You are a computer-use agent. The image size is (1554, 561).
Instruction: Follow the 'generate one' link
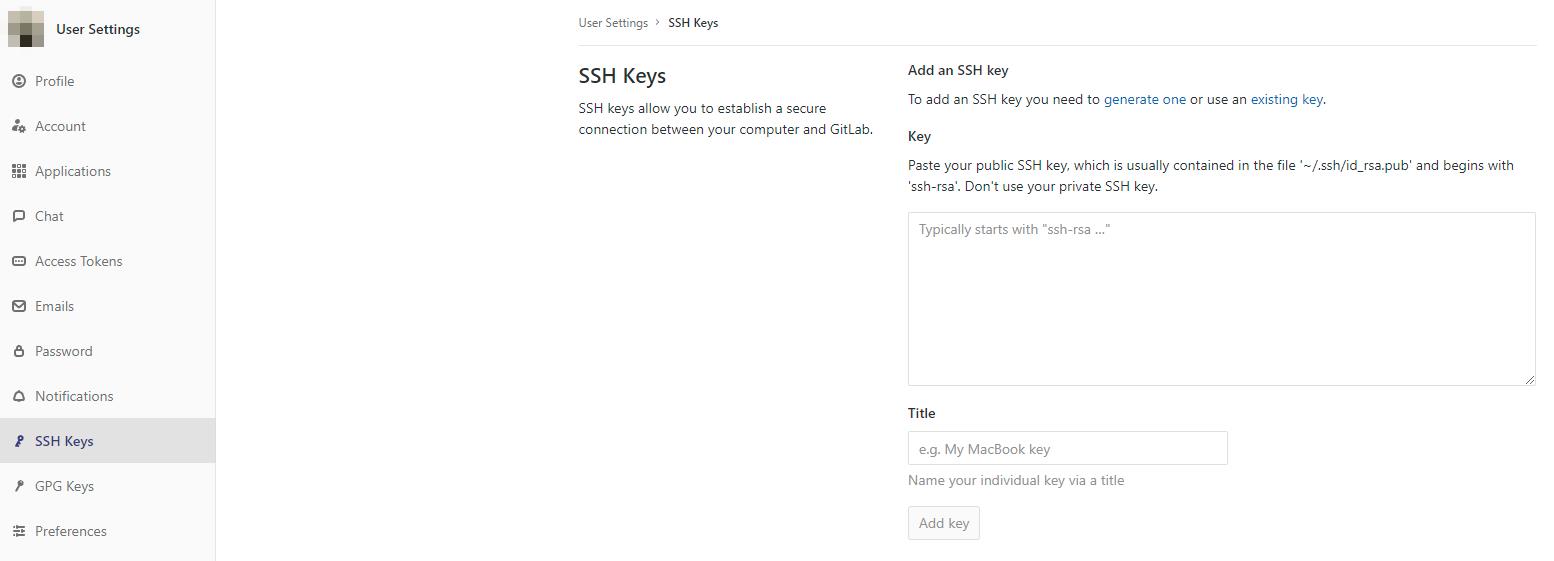point(1144,99)
